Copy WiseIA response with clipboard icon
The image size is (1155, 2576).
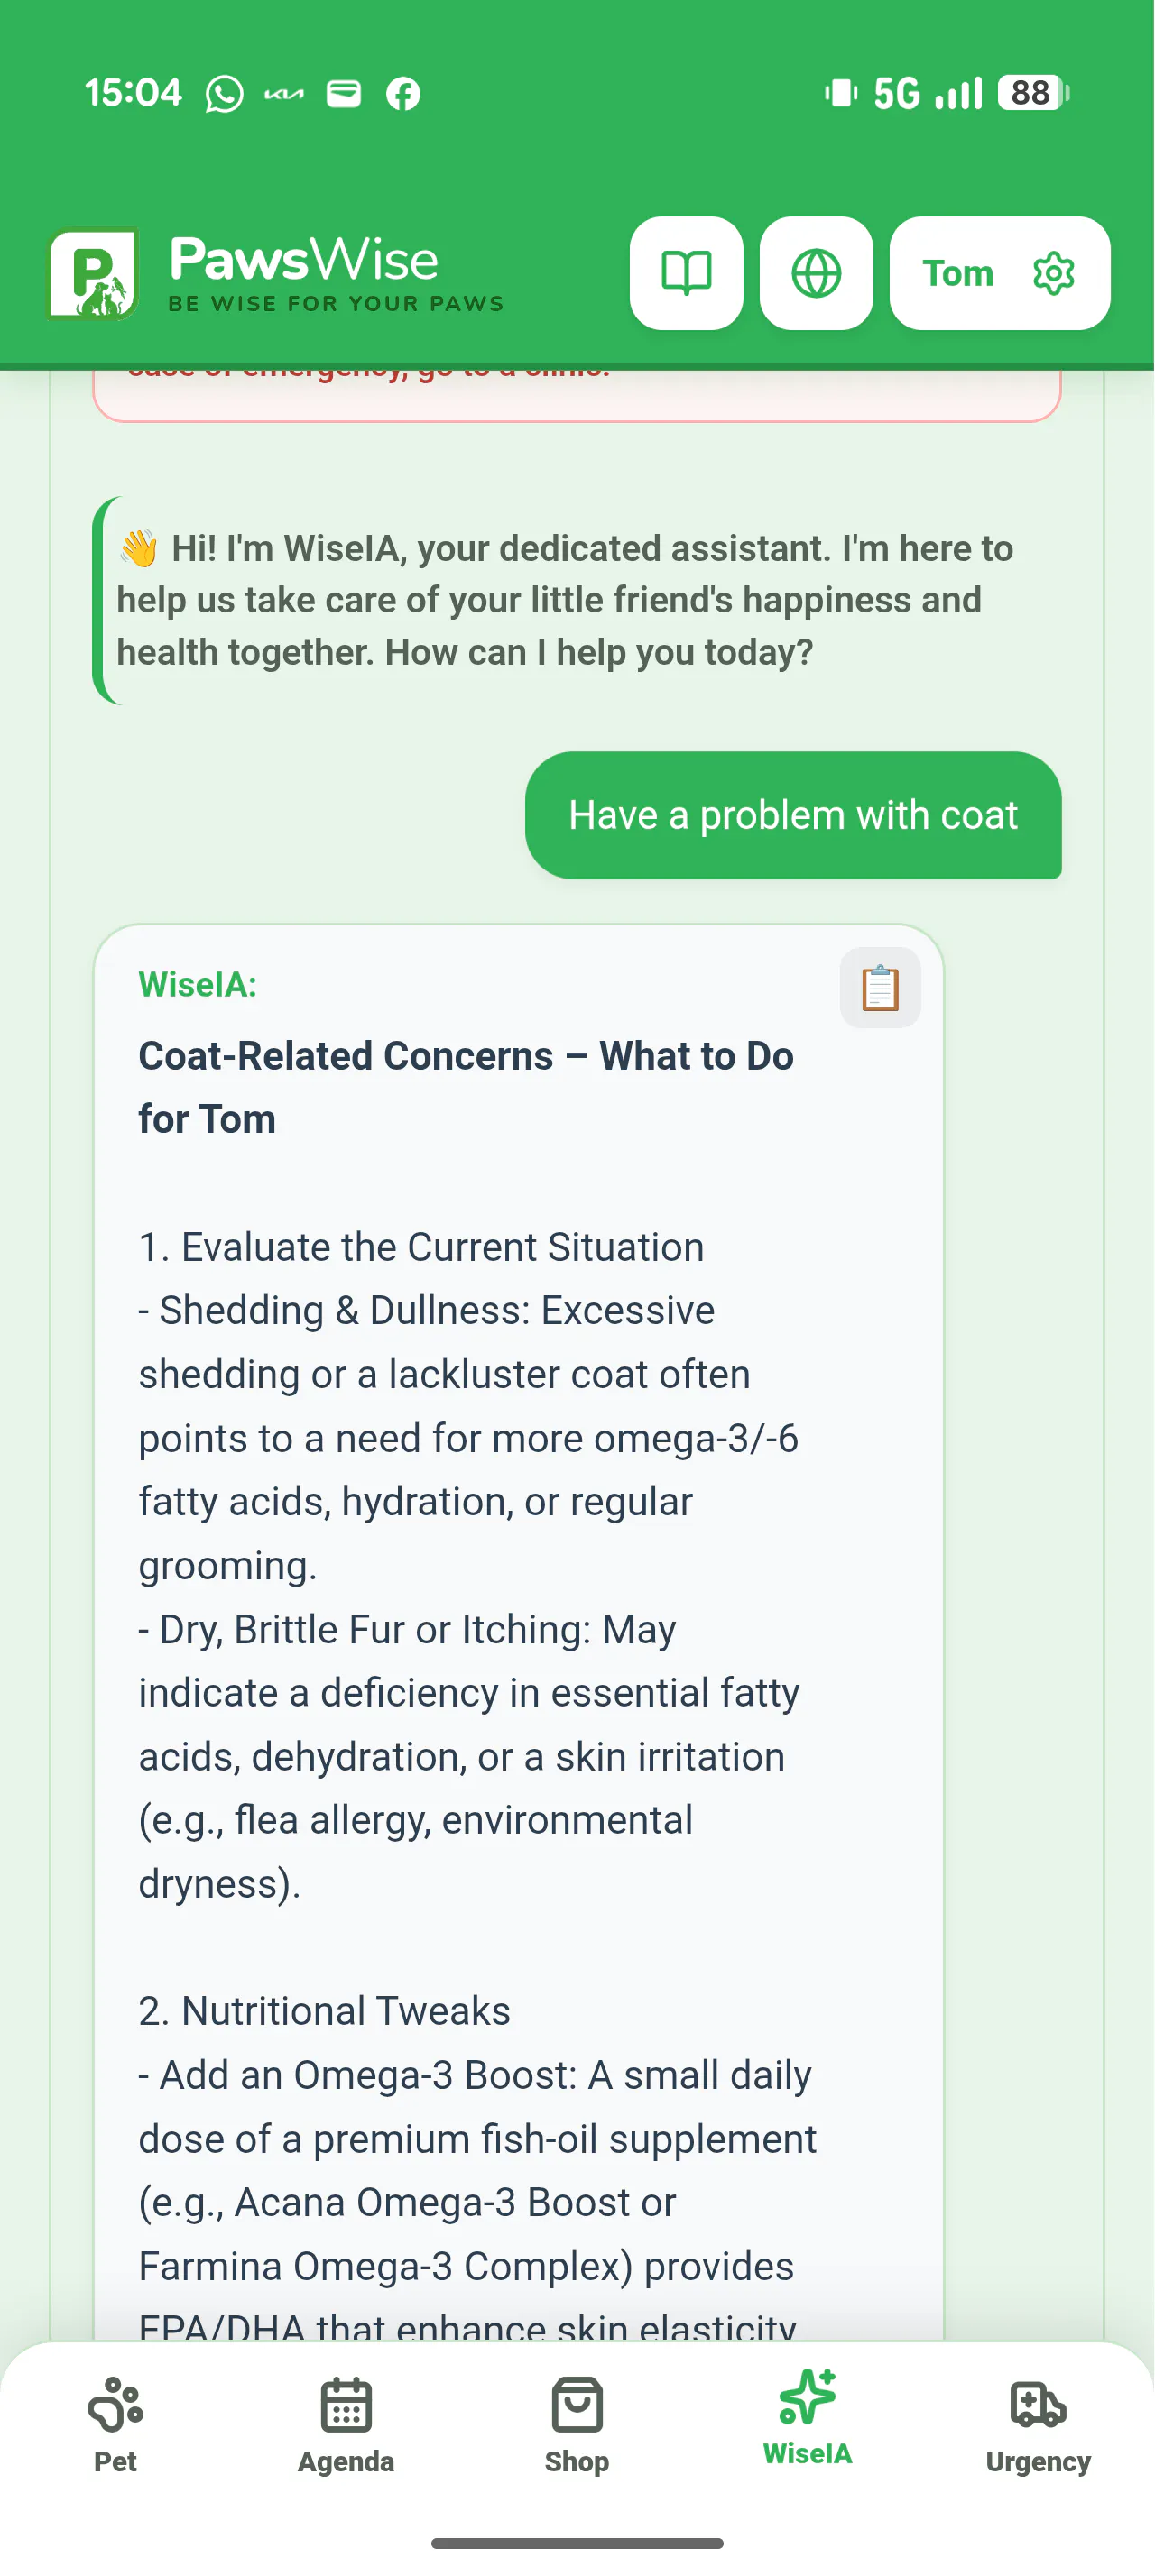click(880, 987)
